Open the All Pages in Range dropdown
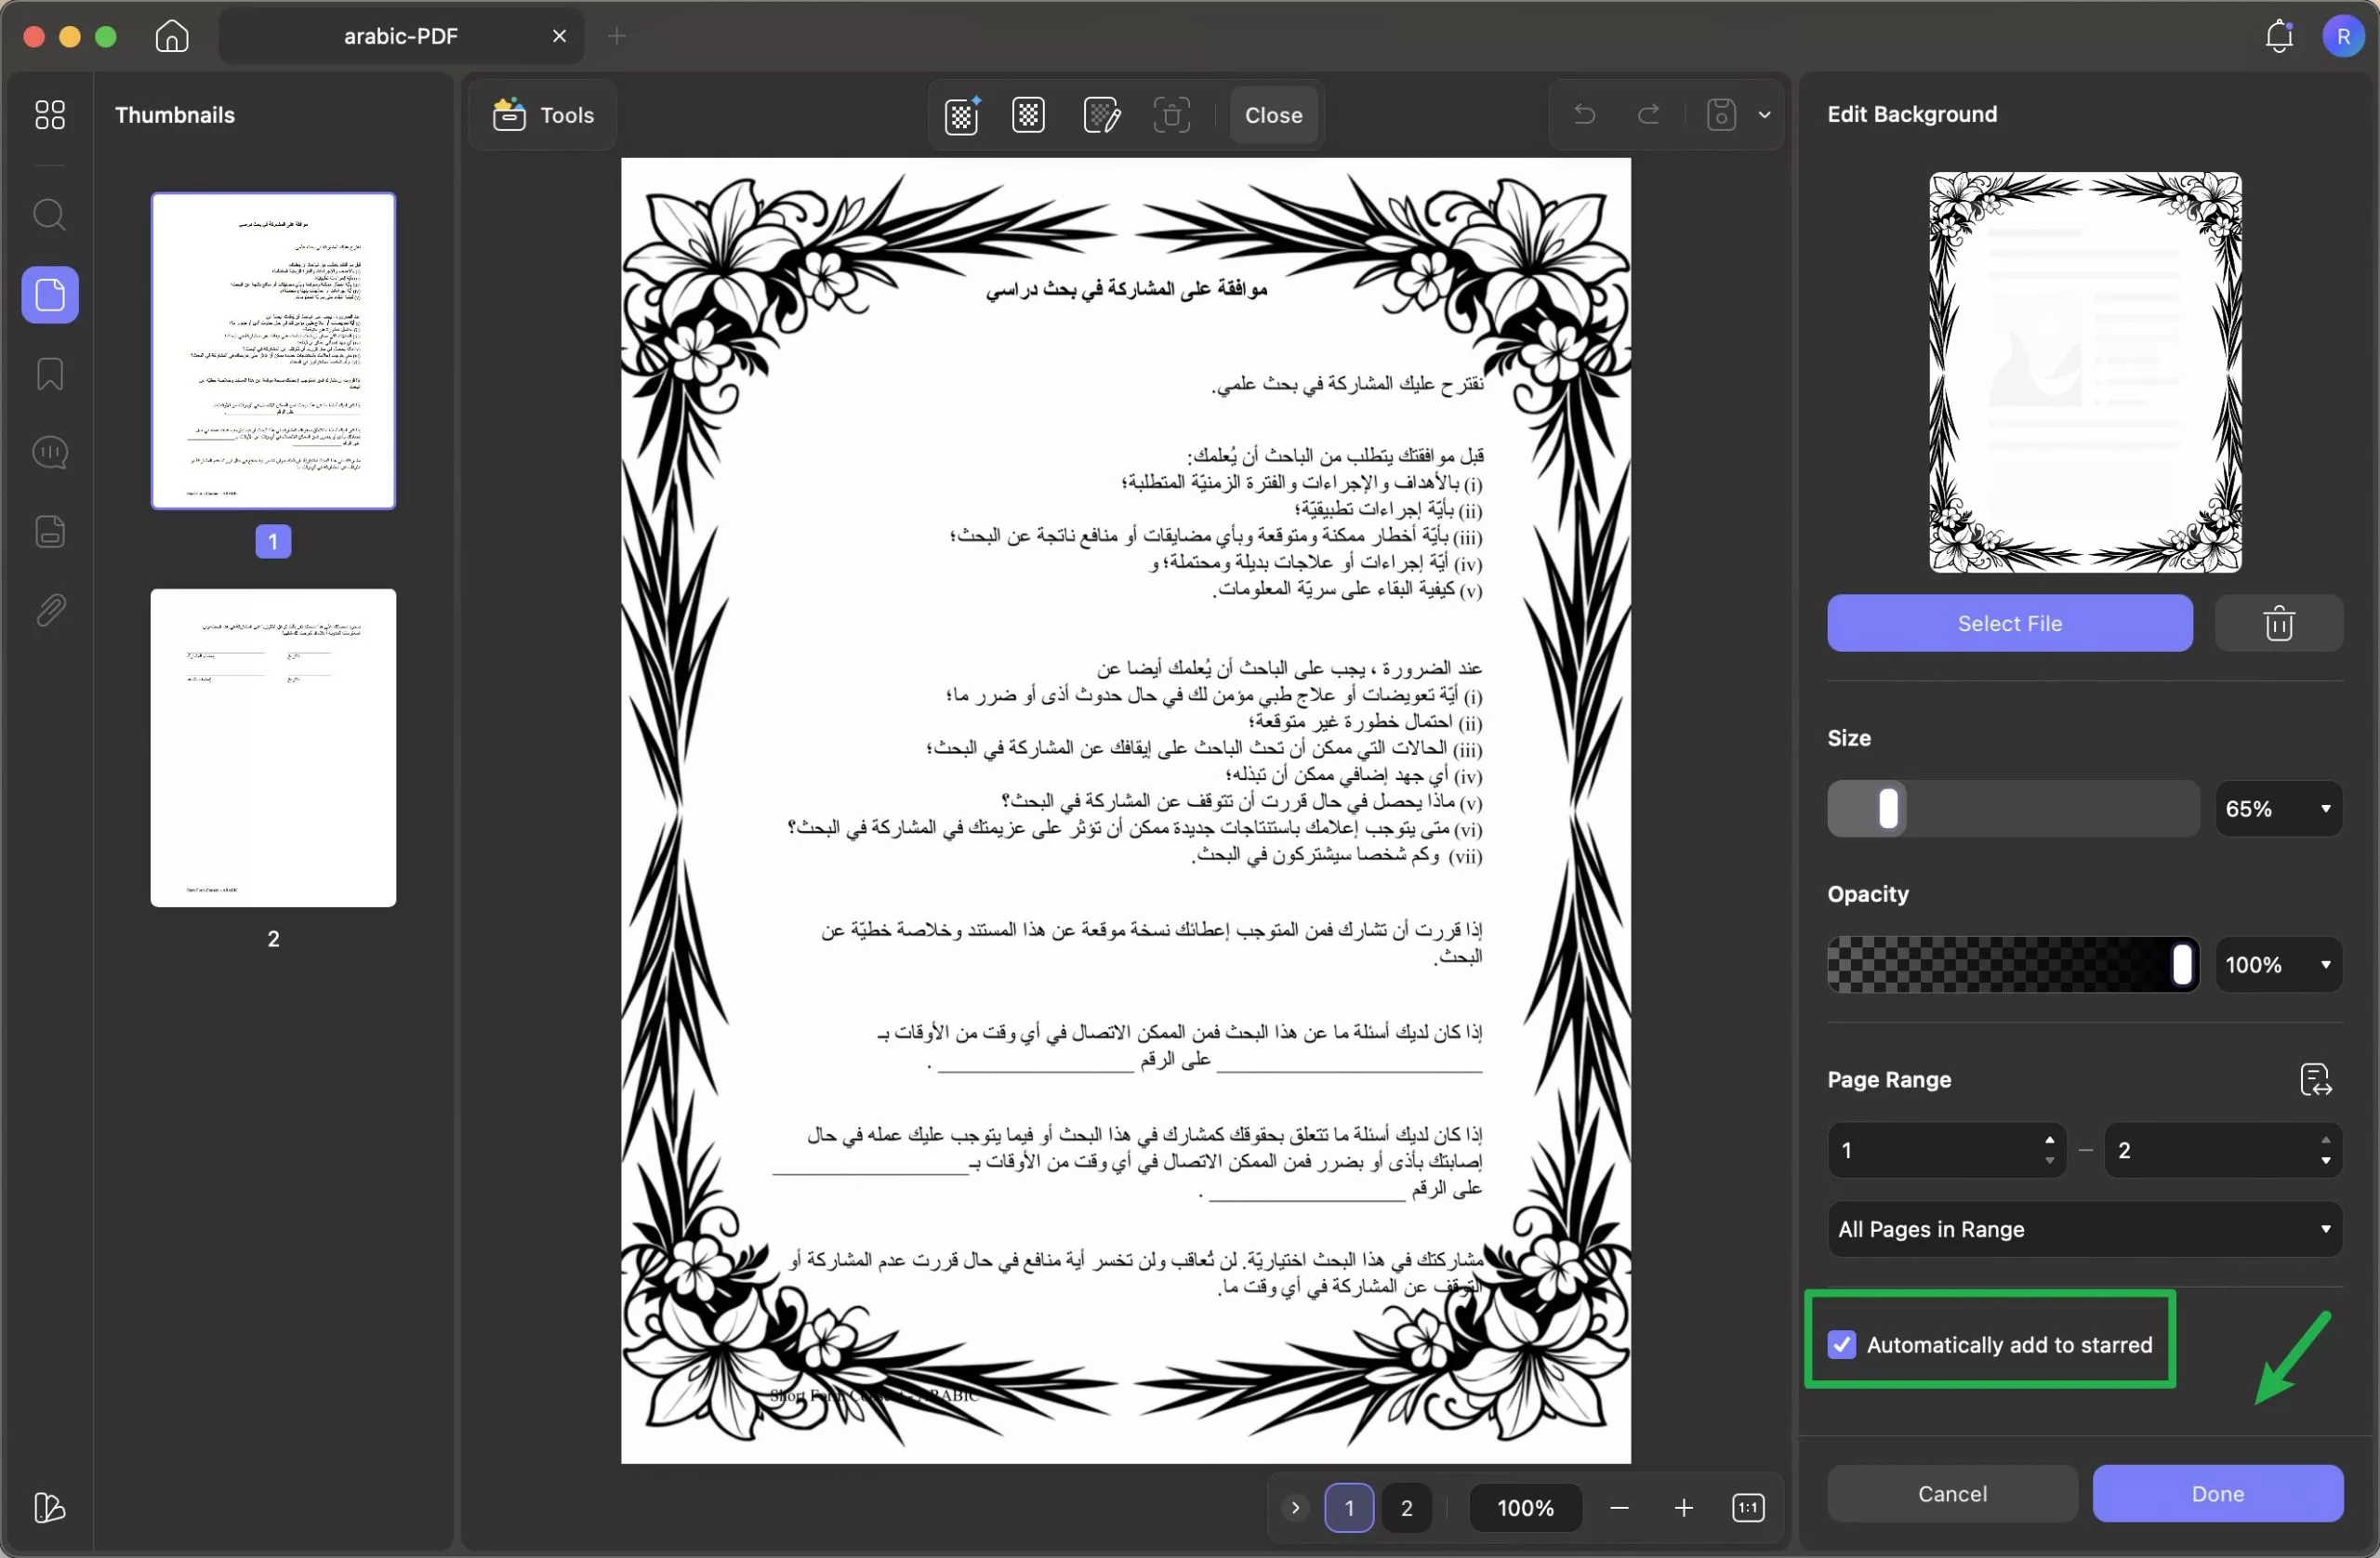Screen dimensions: 2380x1558 click(x=2083, y=1229)
